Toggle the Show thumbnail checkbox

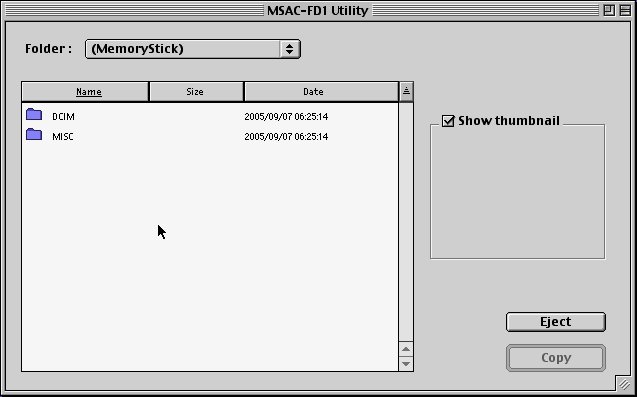[x=448, y=121]
